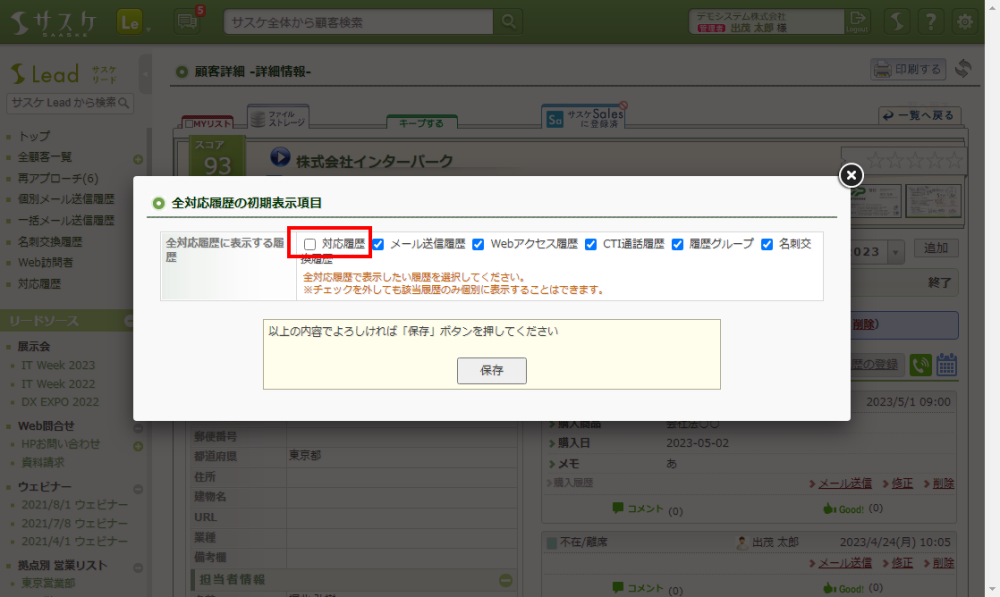Toggle the CTI通話履歴 checkbox
This screenshot has width=1000, height=597.
click(591, 244)
